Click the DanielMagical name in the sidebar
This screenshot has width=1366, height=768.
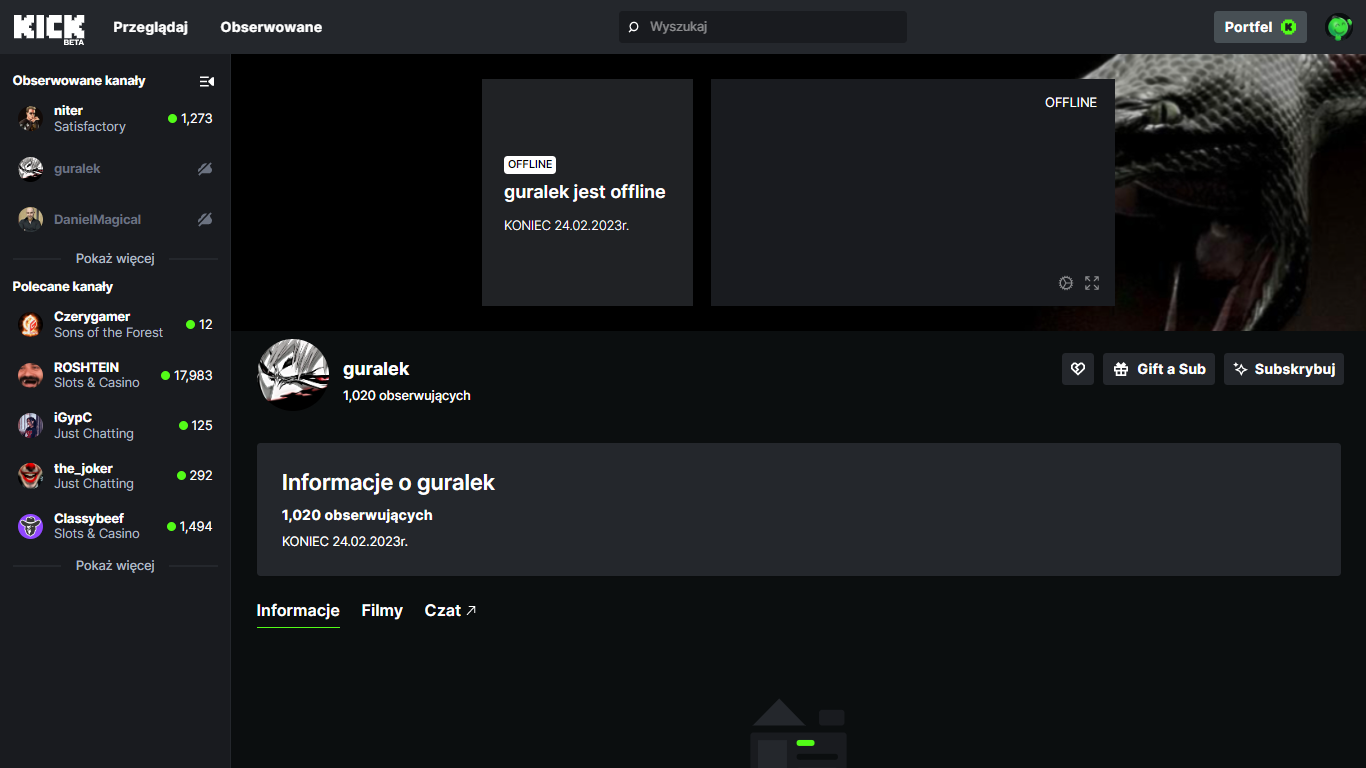click(x=97, y=219)
